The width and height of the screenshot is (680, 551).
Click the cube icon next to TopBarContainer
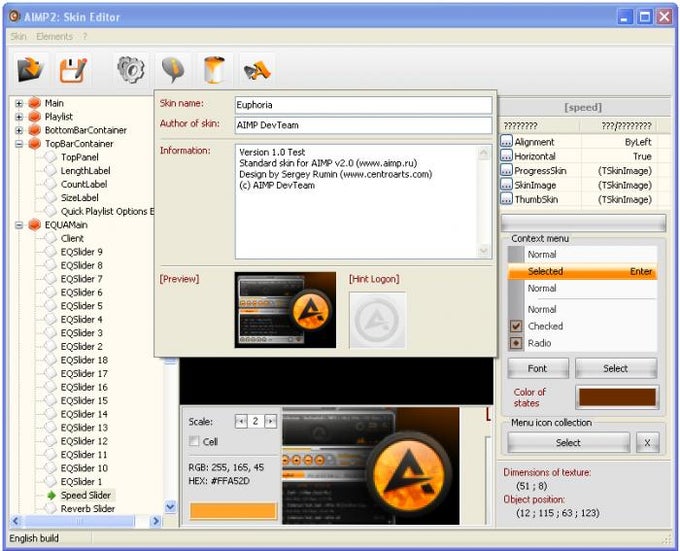[34, 143]
